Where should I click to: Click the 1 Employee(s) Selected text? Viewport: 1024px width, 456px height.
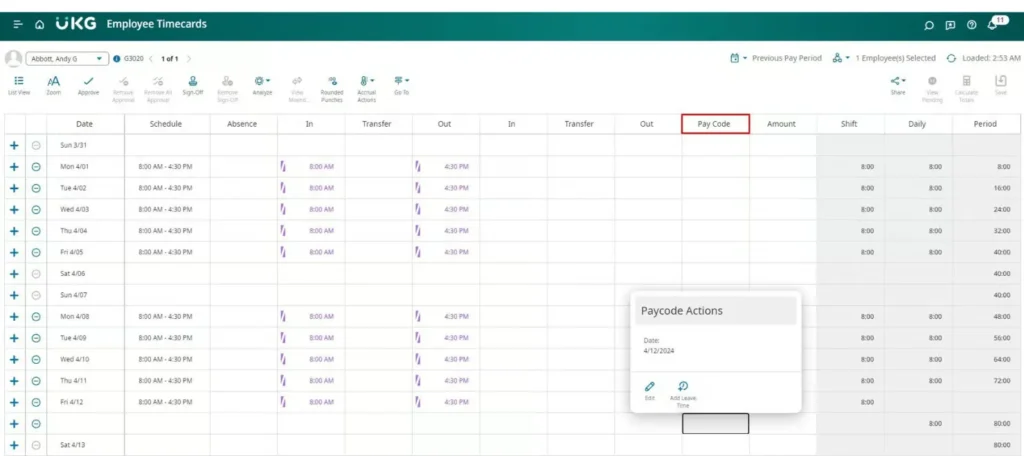[x=895, y=58]
